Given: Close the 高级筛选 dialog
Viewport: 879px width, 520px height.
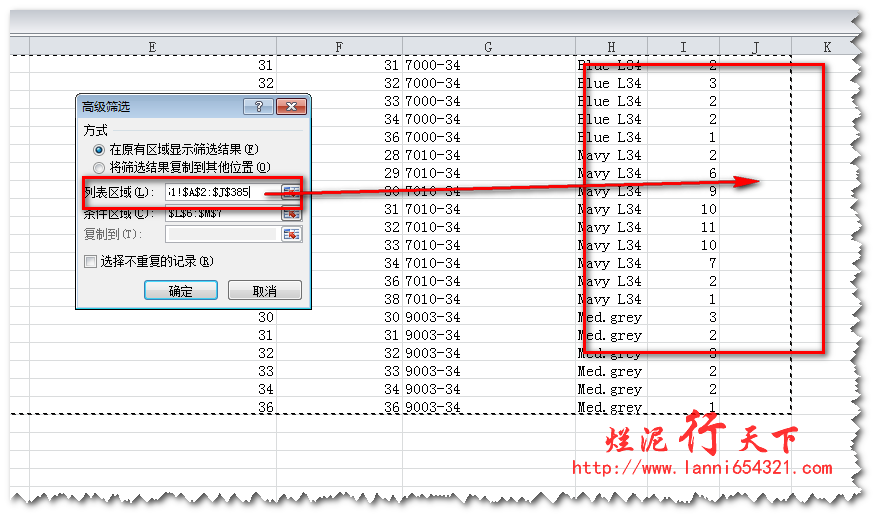Looking at the screenshot, I should tap(291, 107).
